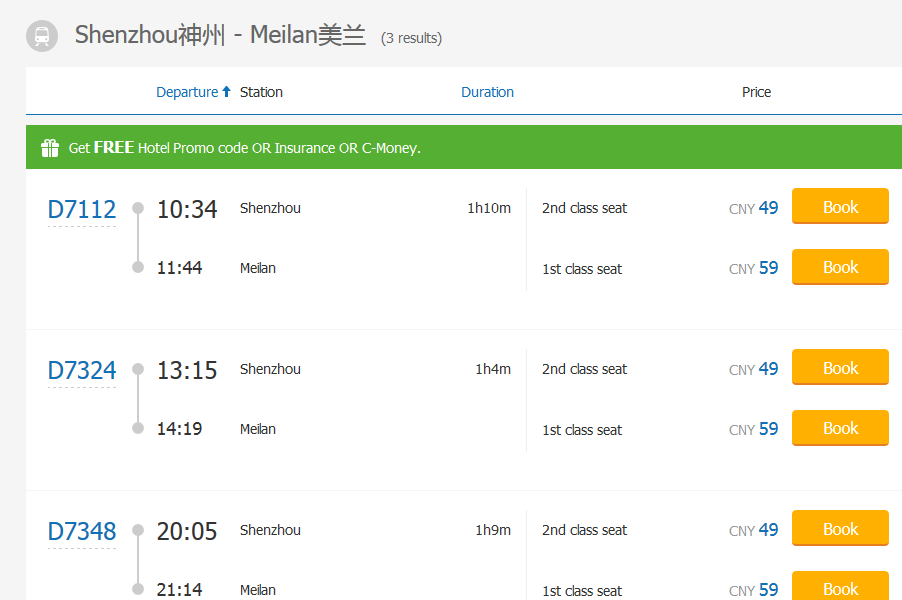This screenshot has width=902, height=600.
Task: Sort results by Duration column
Action: pyautogui.click(x=487, y=92)
